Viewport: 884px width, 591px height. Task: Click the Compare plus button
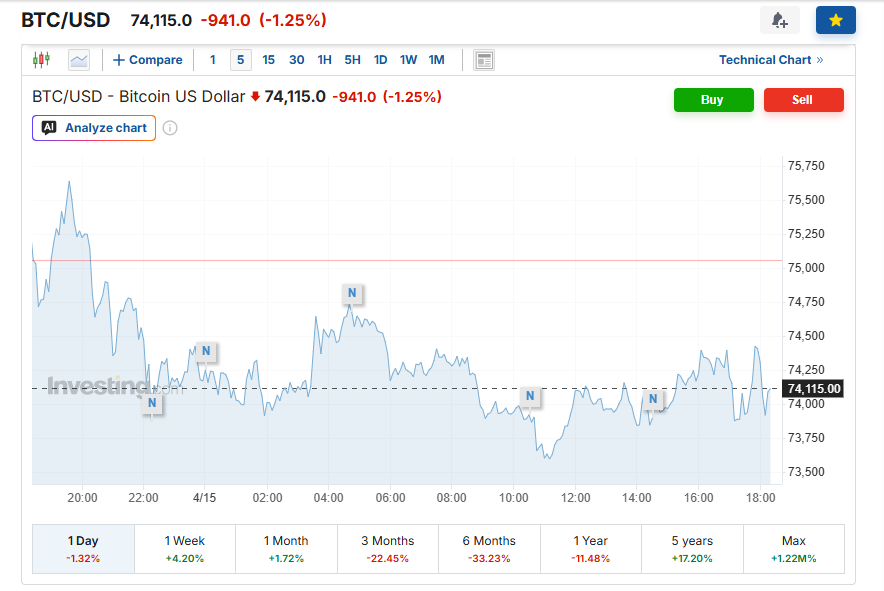click(147, 60)
